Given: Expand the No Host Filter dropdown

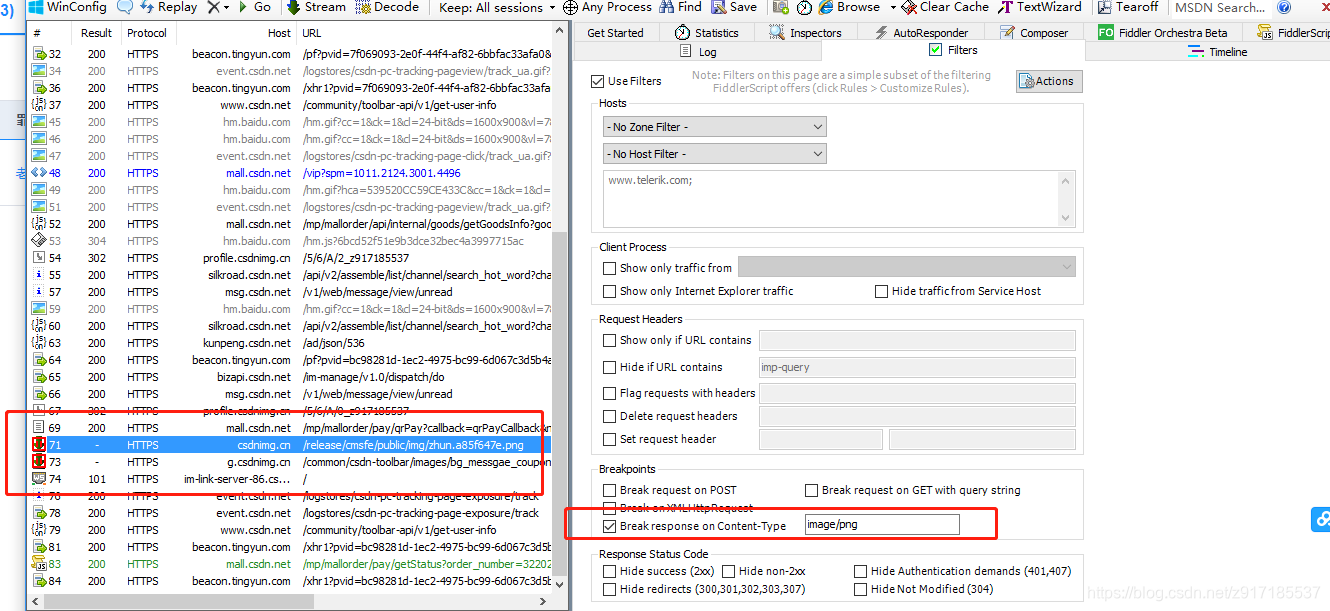Looking at the screenshot, I should (x=714, y=154).
